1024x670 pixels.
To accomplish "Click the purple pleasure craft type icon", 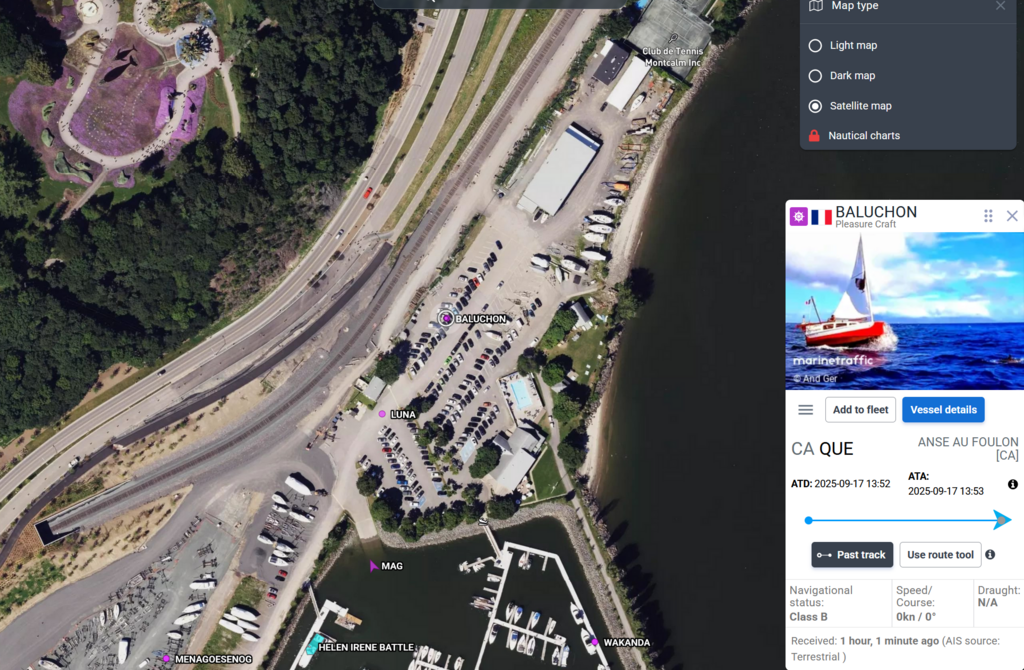I will click(x=799, y=216).
